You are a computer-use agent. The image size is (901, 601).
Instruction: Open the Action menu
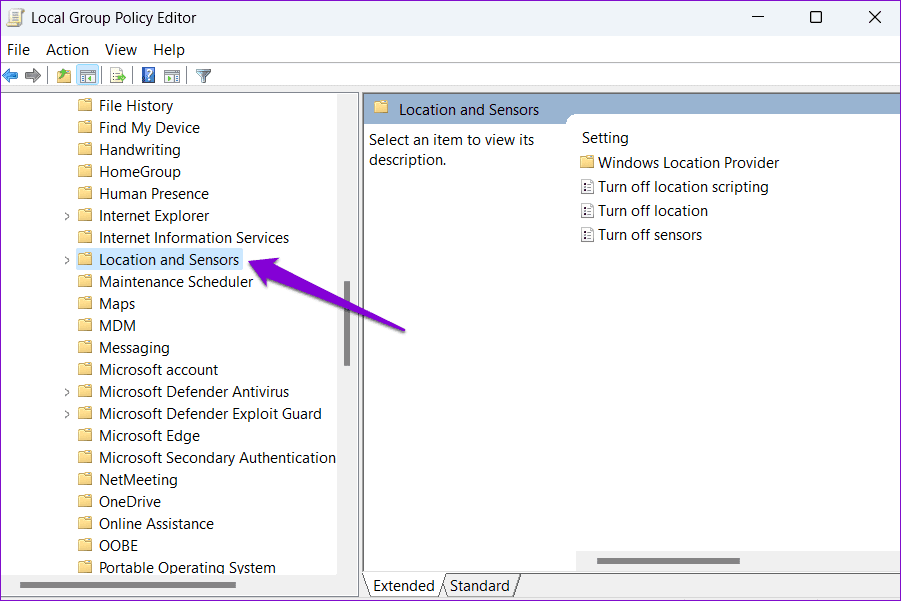click(67, 50)
